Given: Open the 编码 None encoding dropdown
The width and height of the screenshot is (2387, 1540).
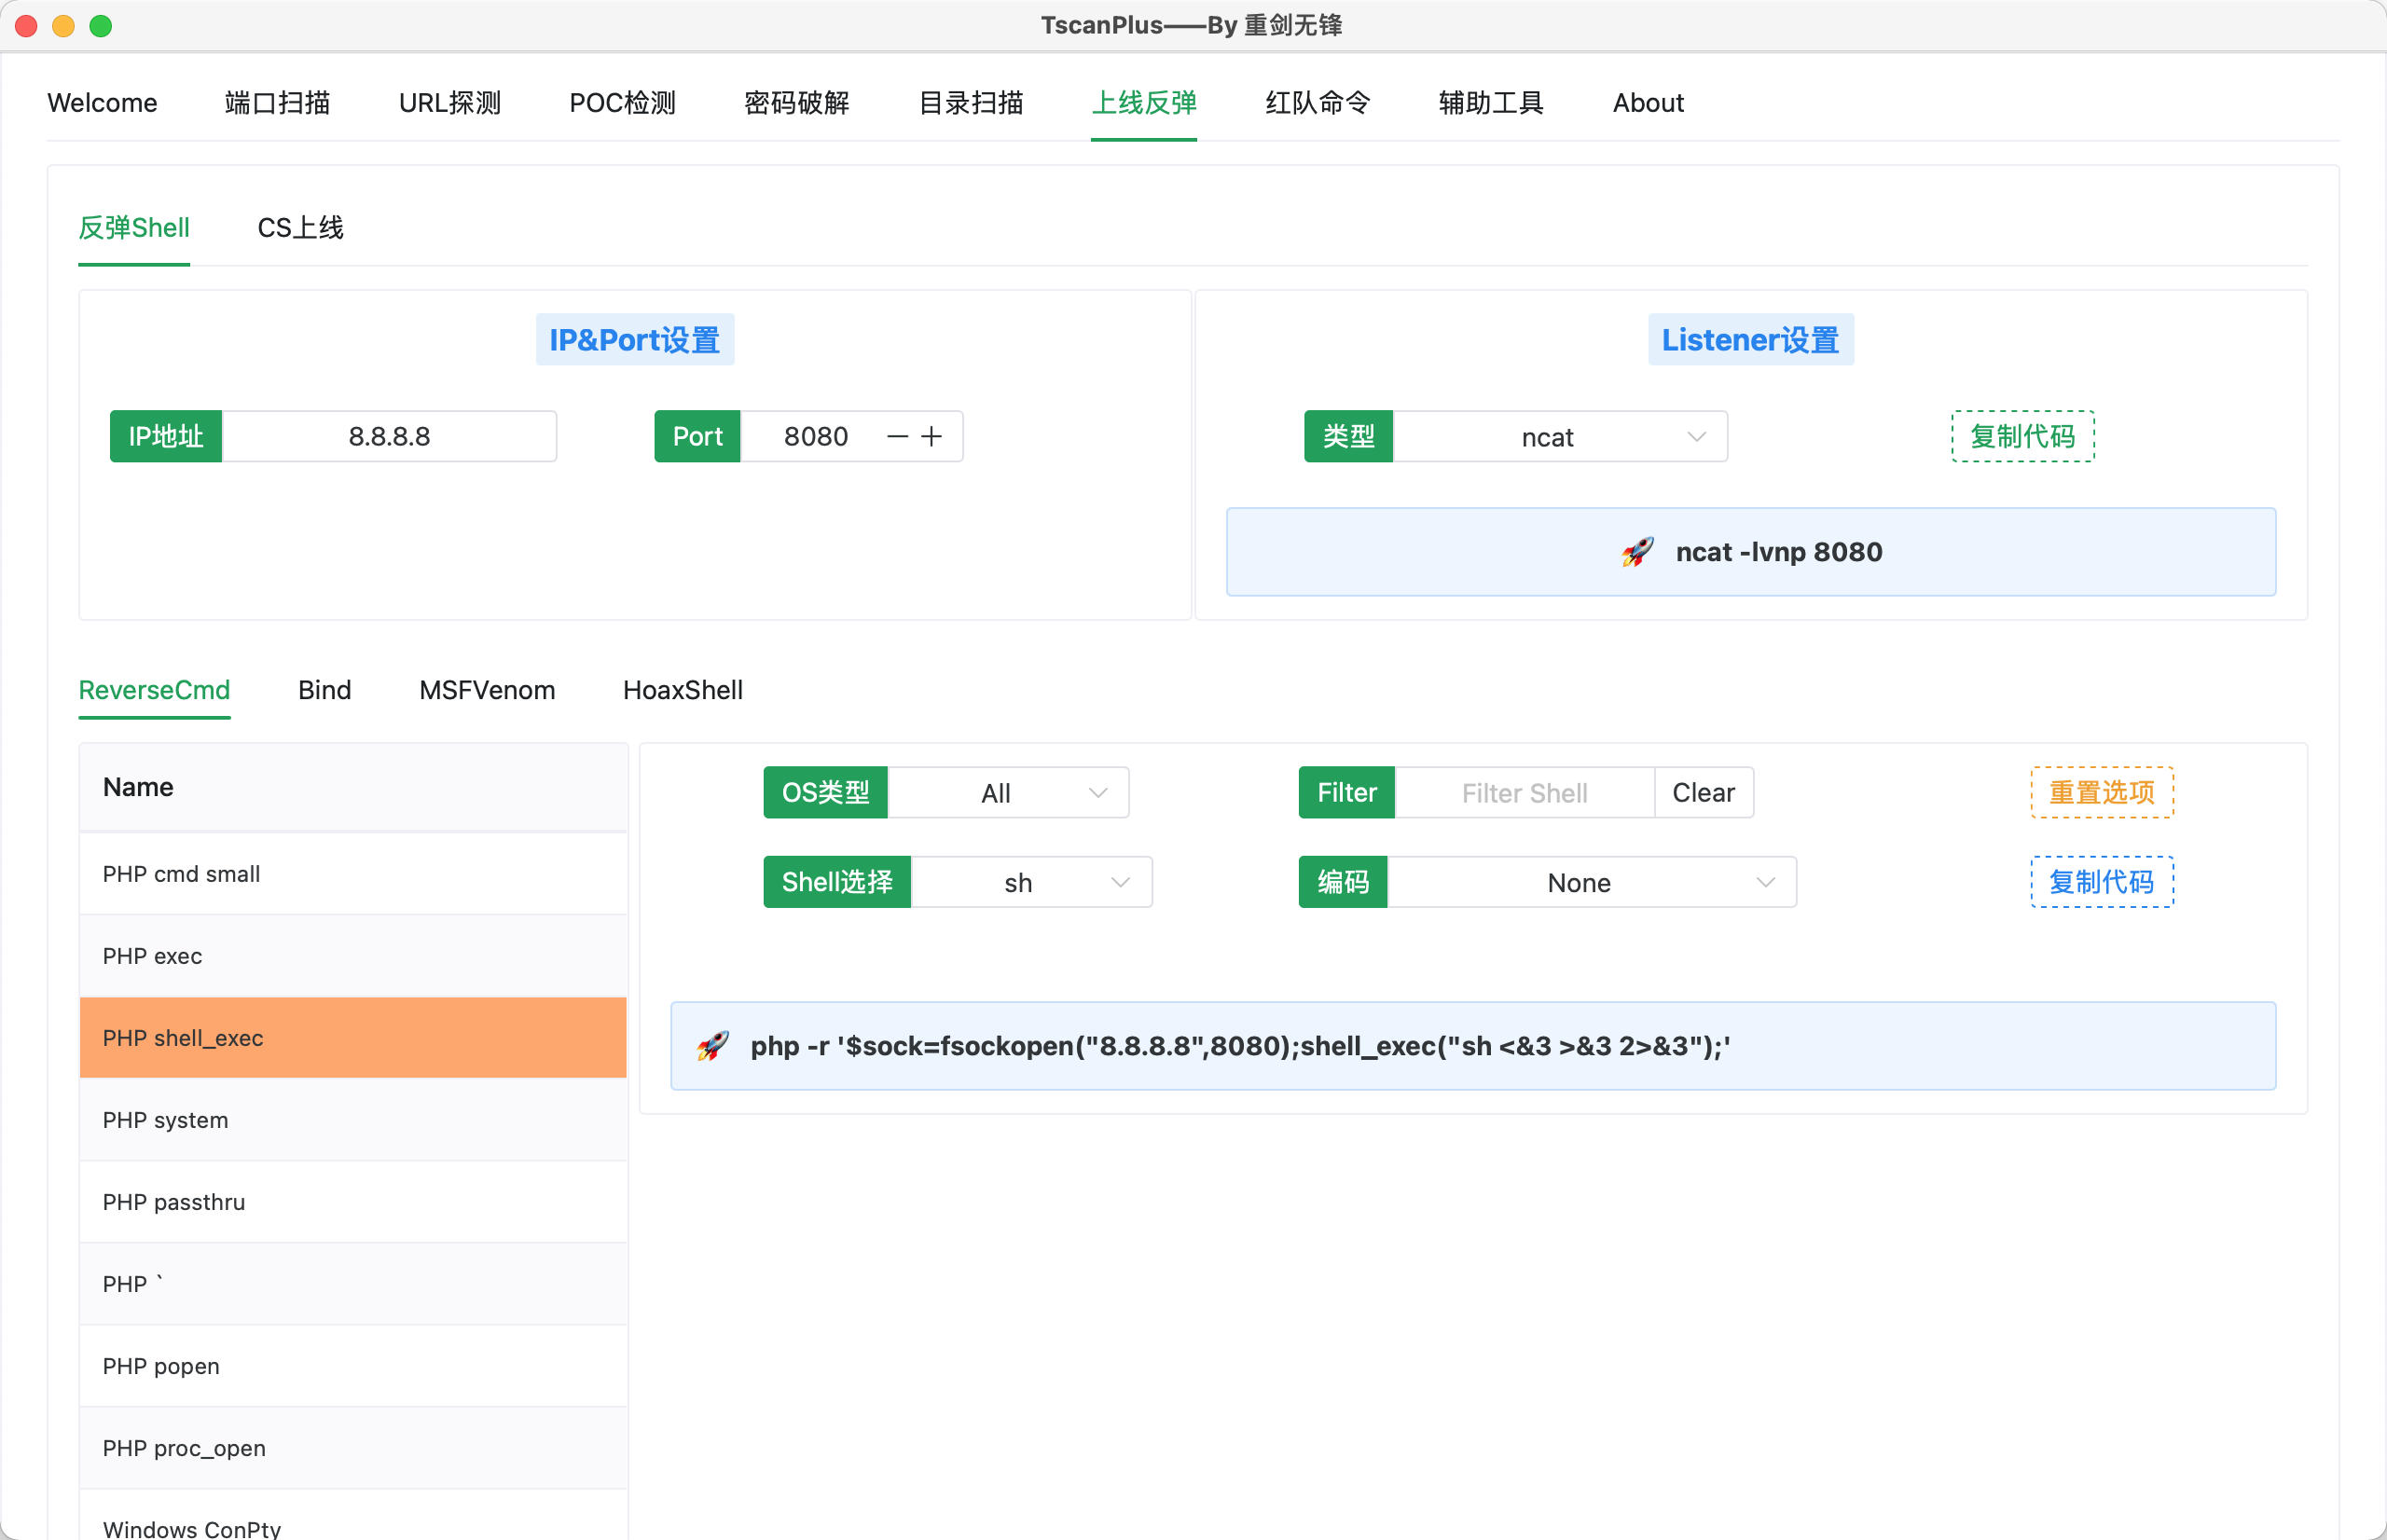Looking at the screenshot, I should 1590,882.
